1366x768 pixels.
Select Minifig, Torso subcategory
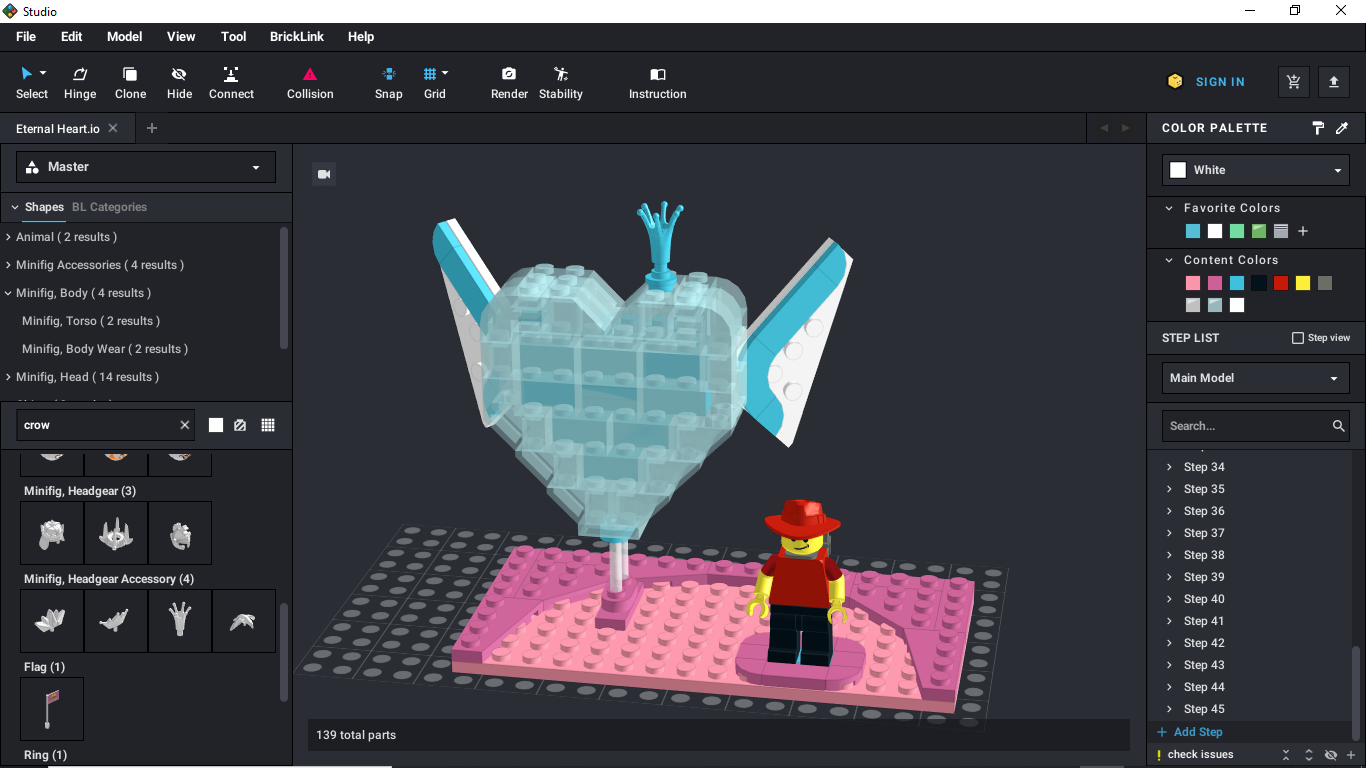tap(91, 321)
